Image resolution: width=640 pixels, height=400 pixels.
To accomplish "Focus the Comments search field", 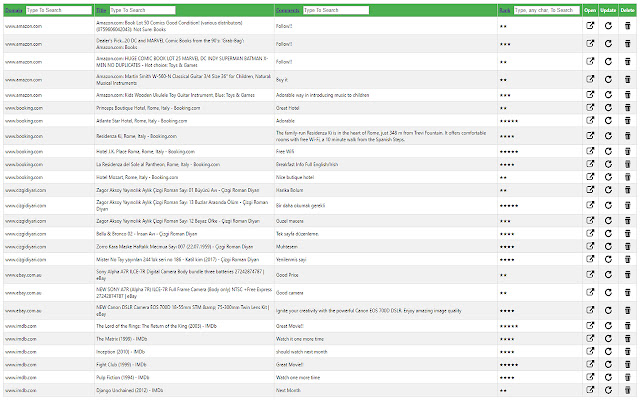I will 336,10.
